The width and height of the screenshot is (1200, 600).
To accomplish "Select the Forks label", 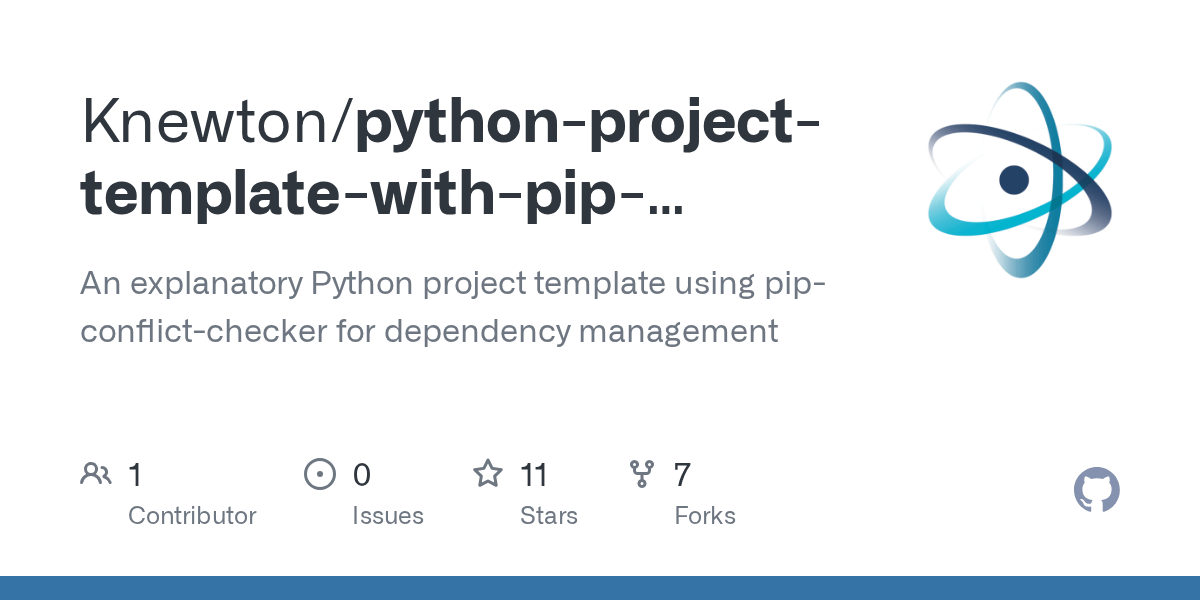I will [x=704, y=516].
